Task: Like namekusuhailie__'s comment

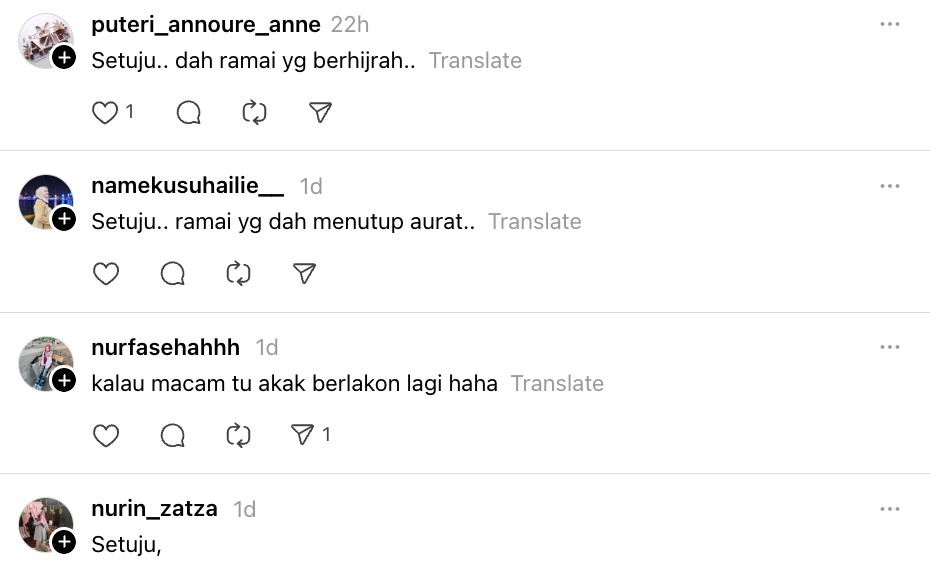Action: pos(106,274)
